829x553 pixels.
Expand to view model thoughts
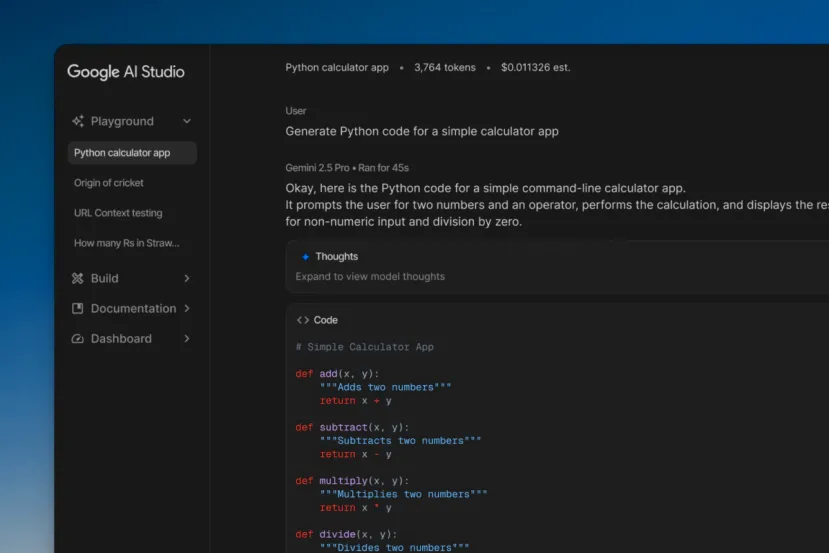coord(370,276)
